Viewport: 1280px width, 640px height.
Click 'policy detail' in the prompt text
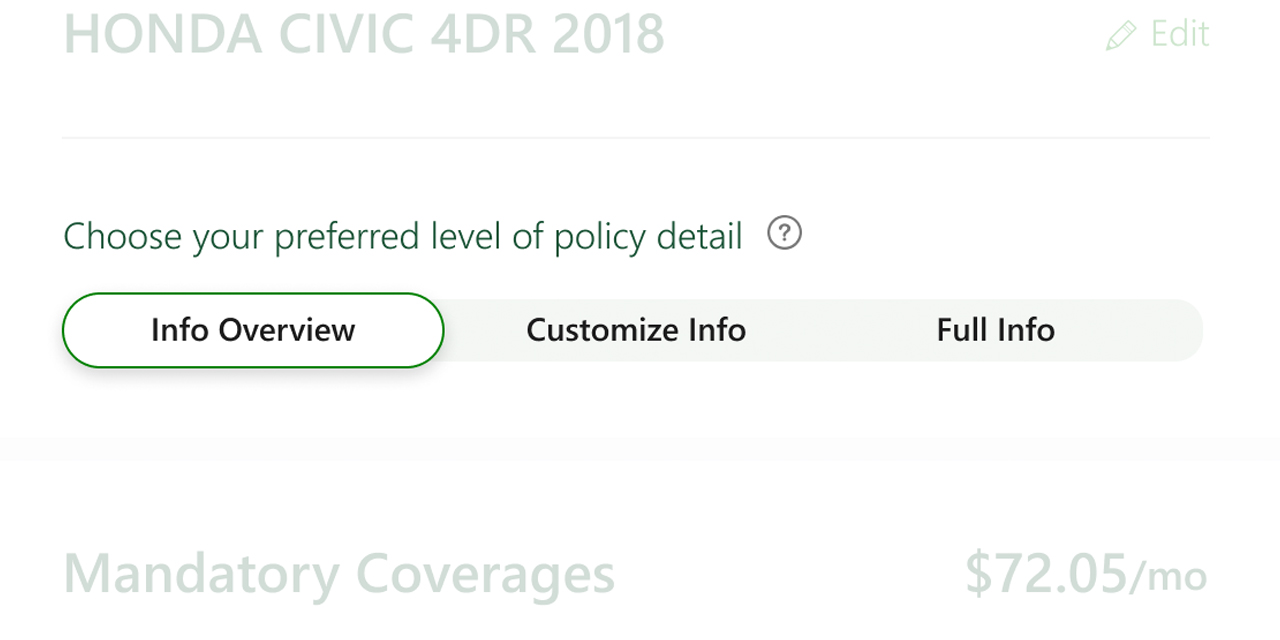(x=648, y=237)
